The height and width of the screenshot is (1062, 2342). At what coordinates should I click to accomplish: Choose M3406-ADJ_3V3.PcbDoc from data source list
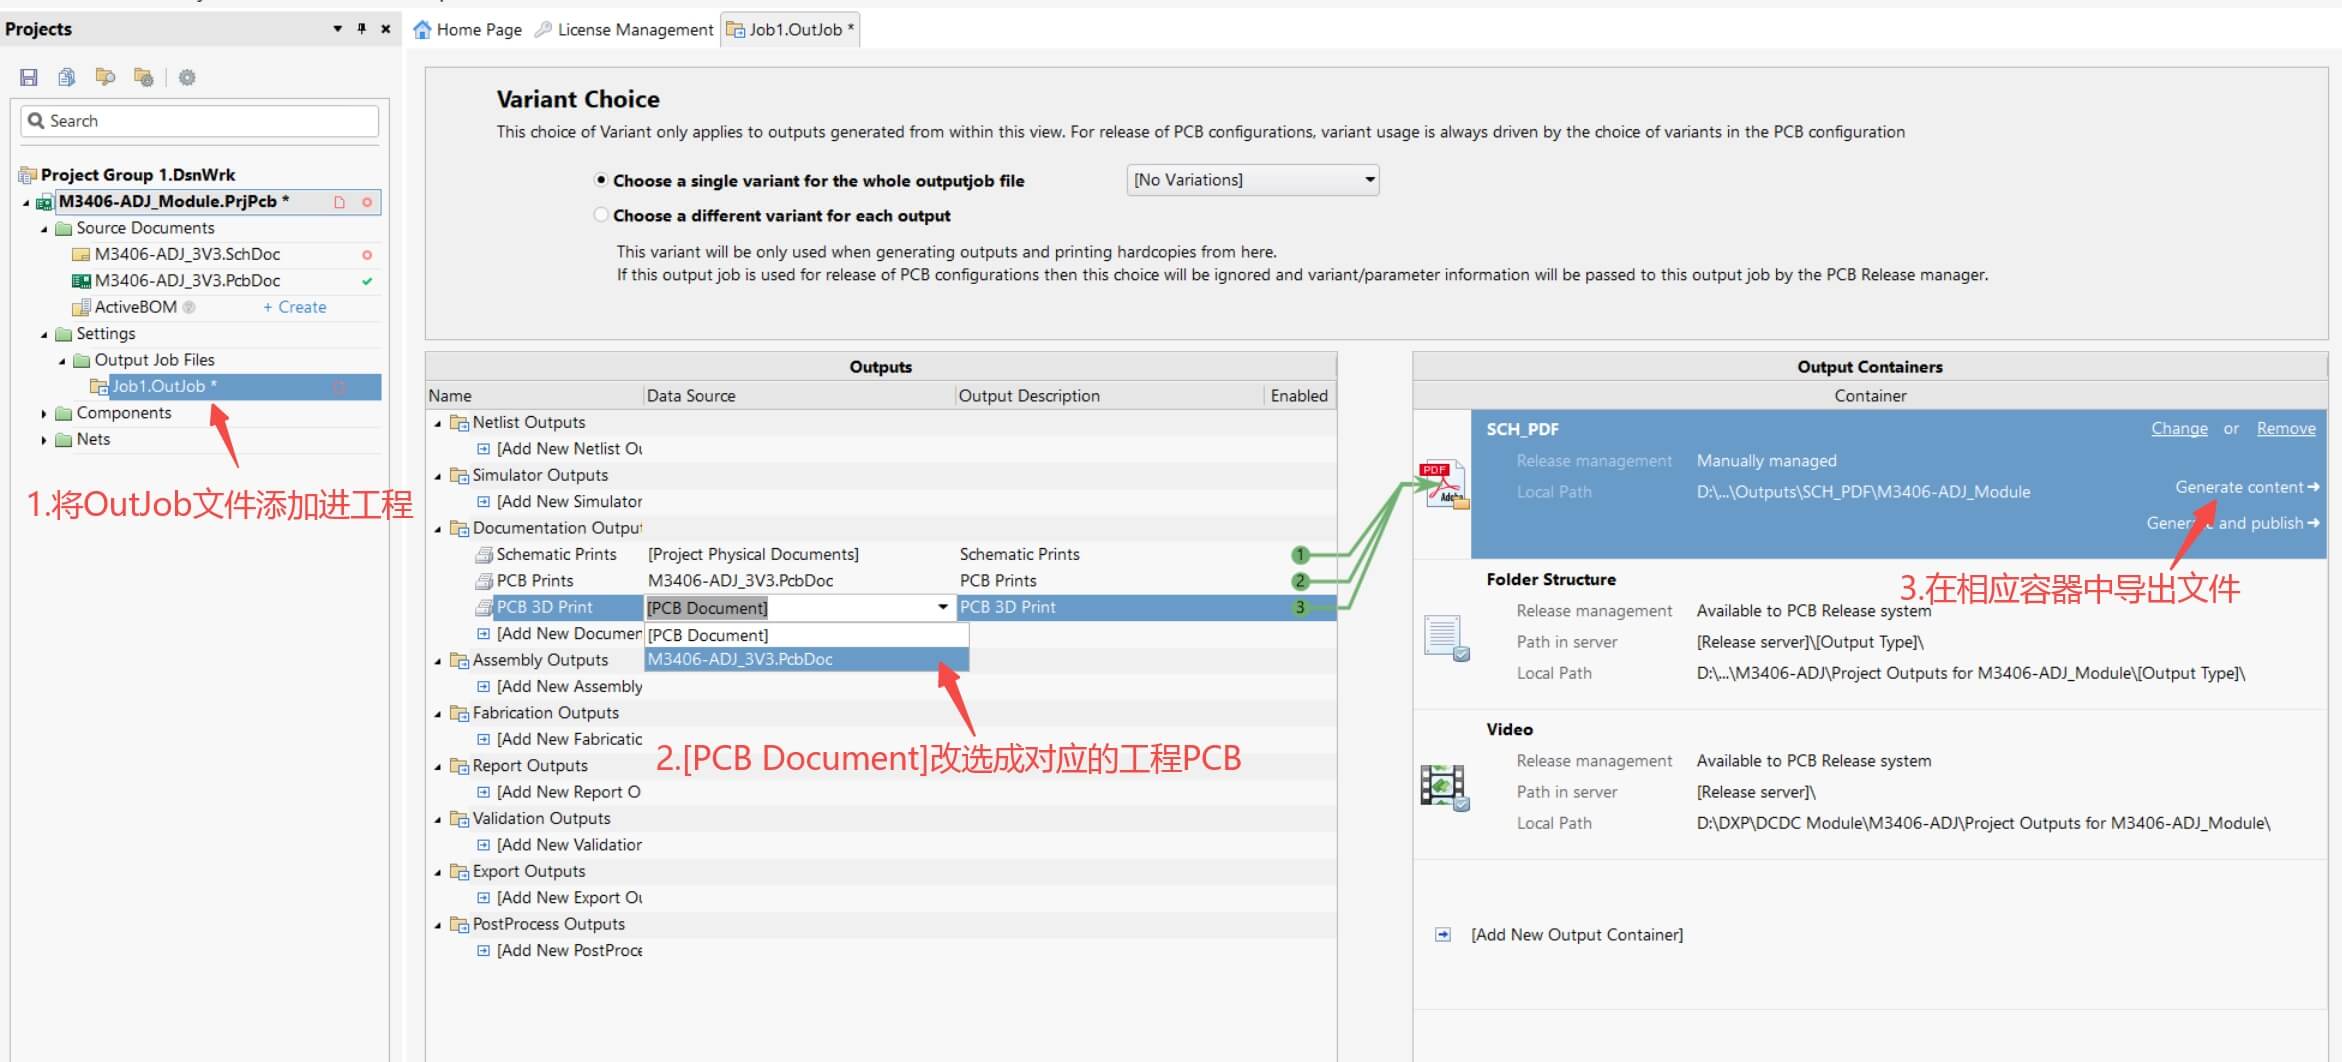[740, 659]
